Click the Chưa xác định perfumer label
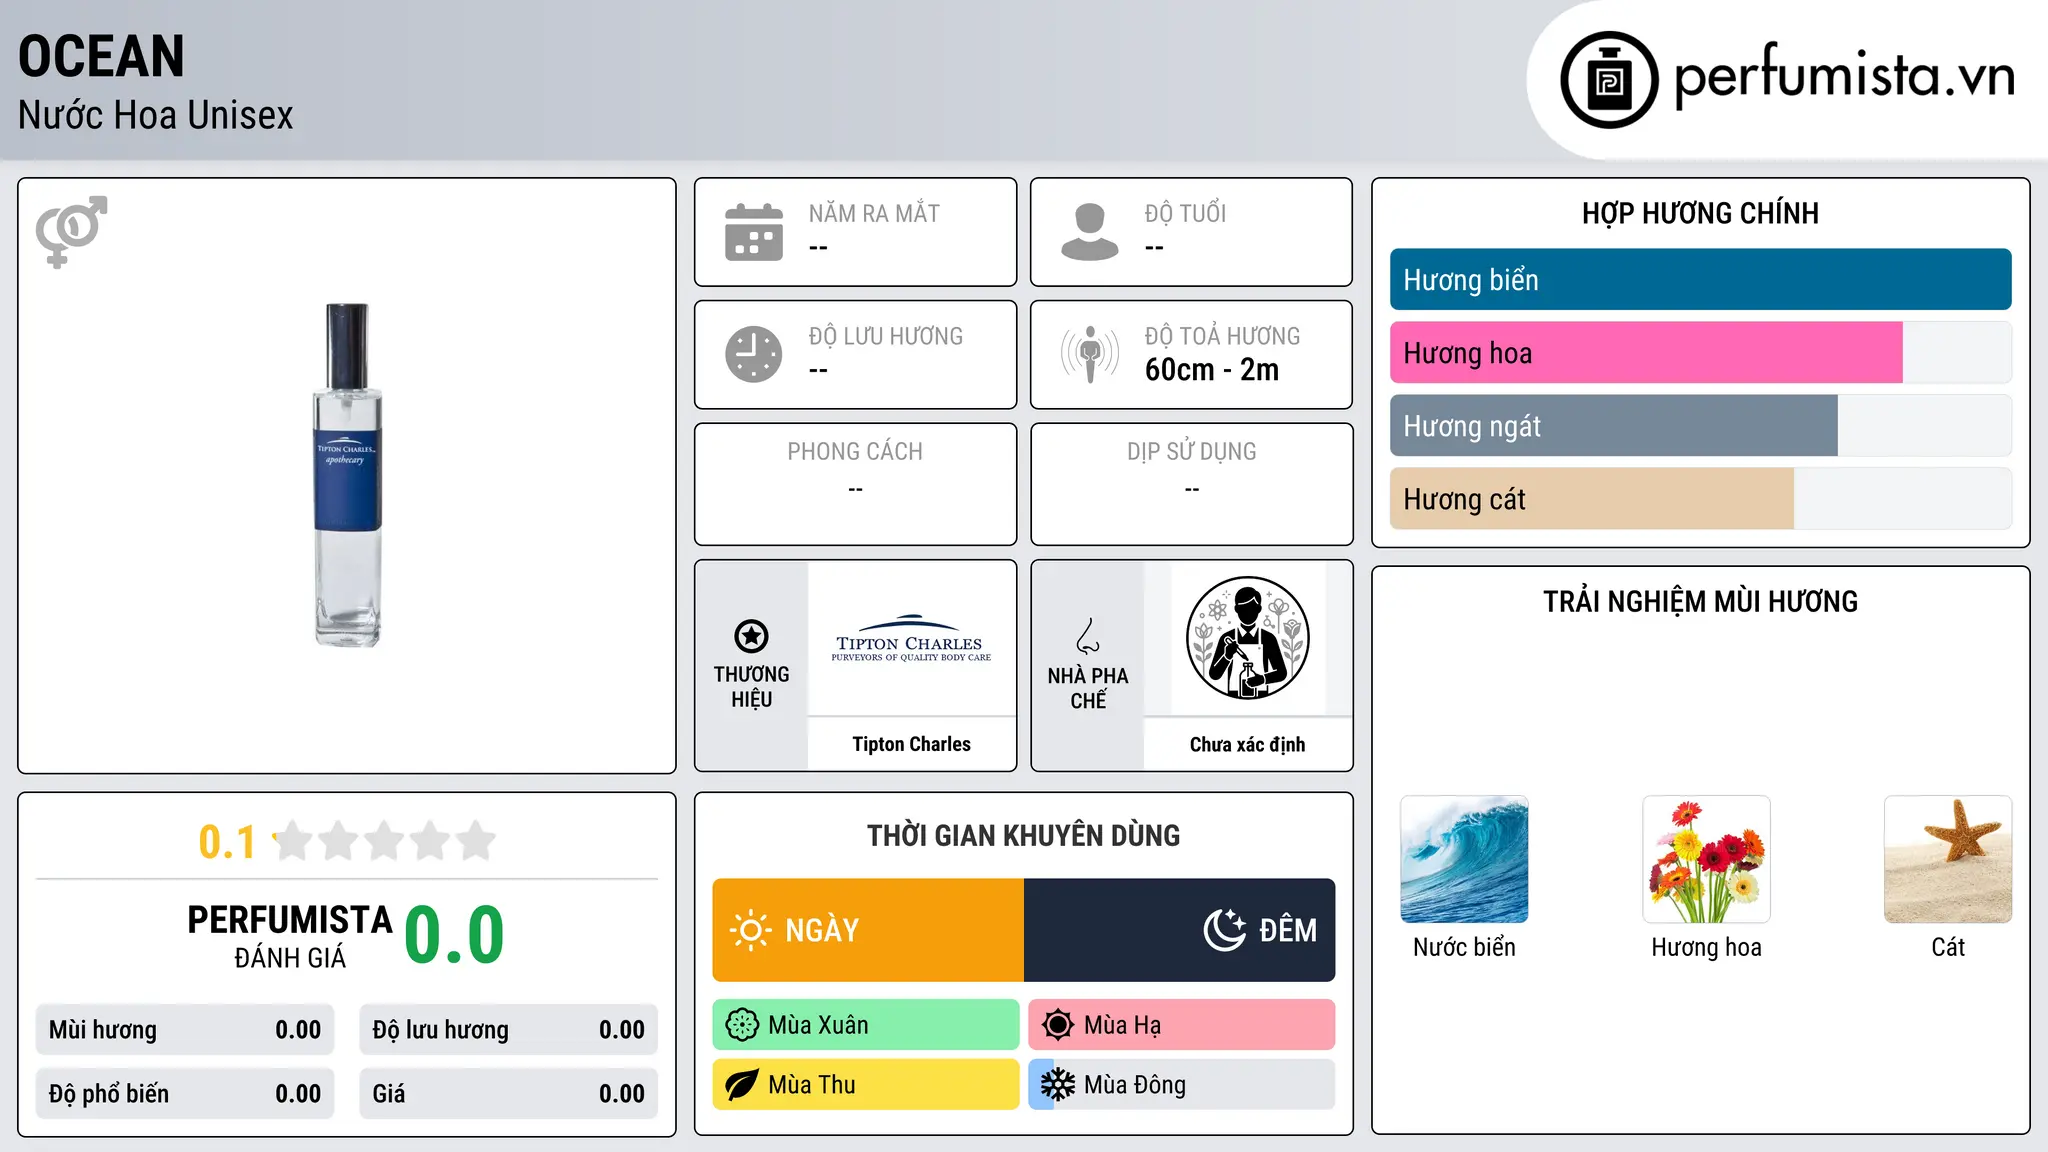Image resolution: width=2048 pixels, height=1152 pixels. click(x=1247, y=744)
